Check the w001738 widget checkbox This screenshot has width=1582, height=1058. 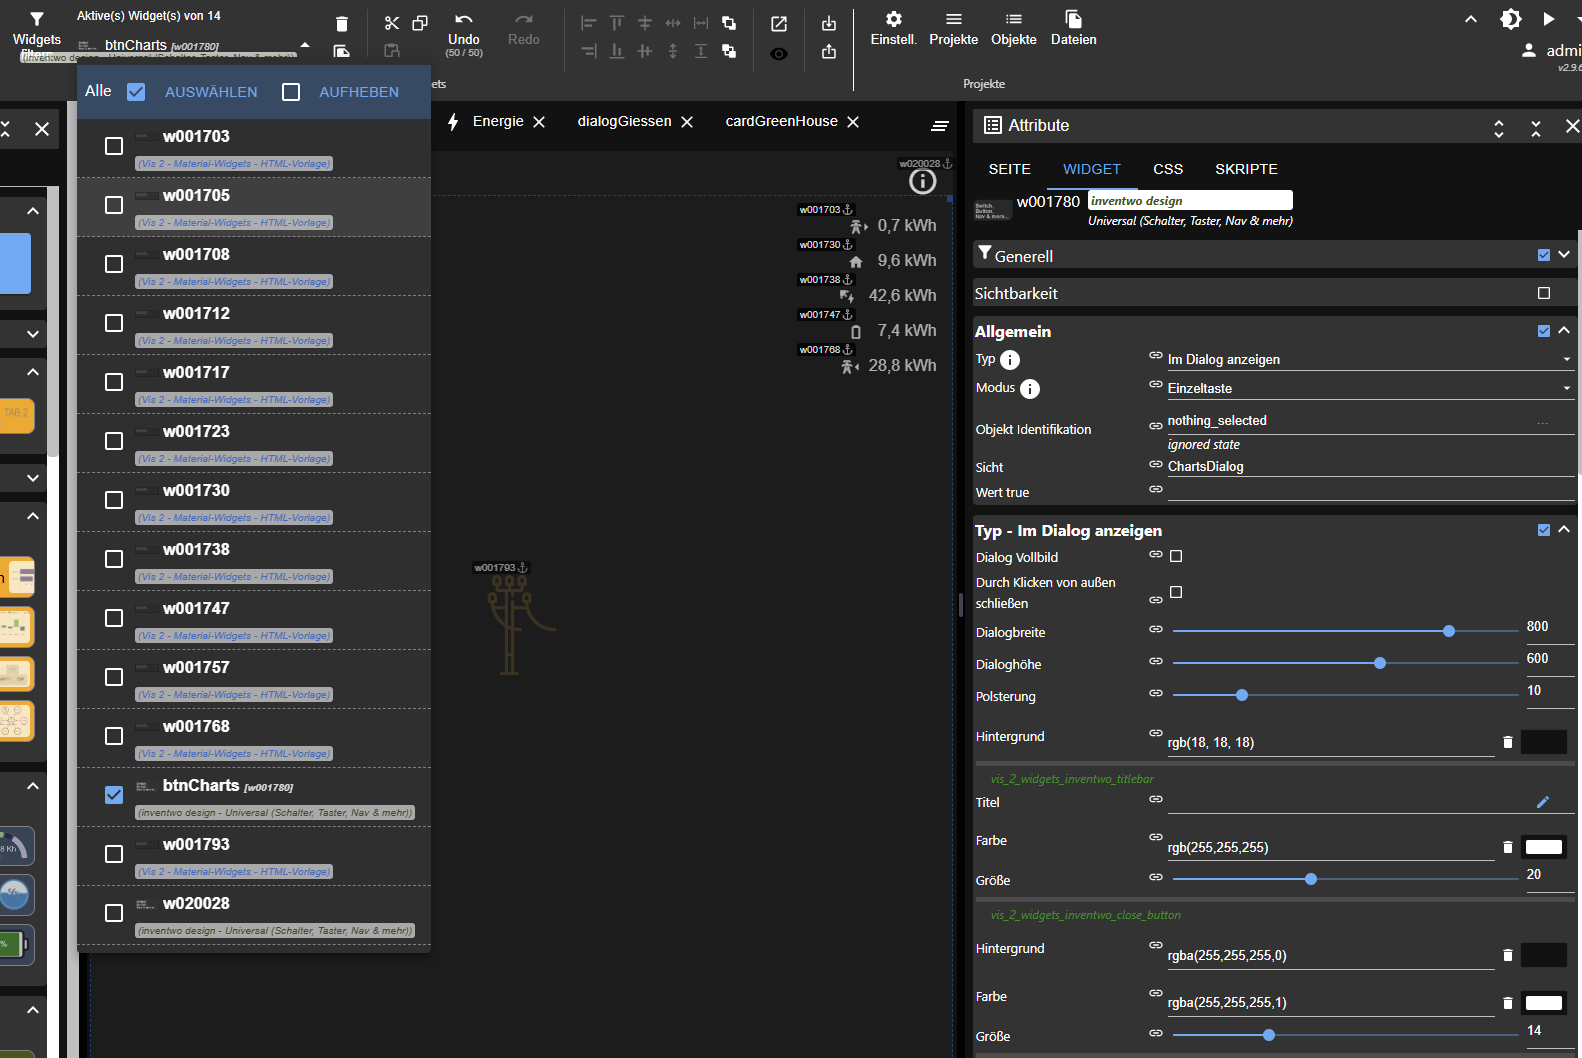tap(114, 559)
